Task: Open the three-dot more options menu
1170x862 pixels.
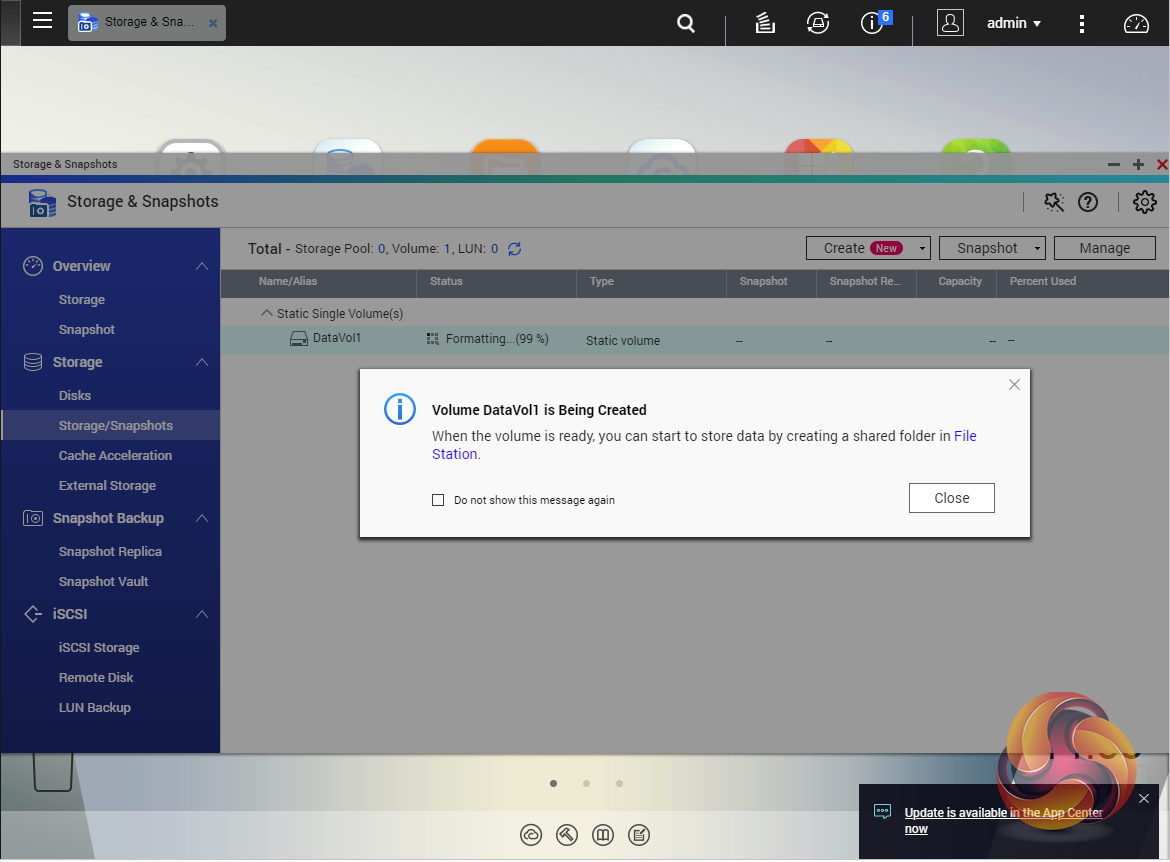Action: [1081, 24]
